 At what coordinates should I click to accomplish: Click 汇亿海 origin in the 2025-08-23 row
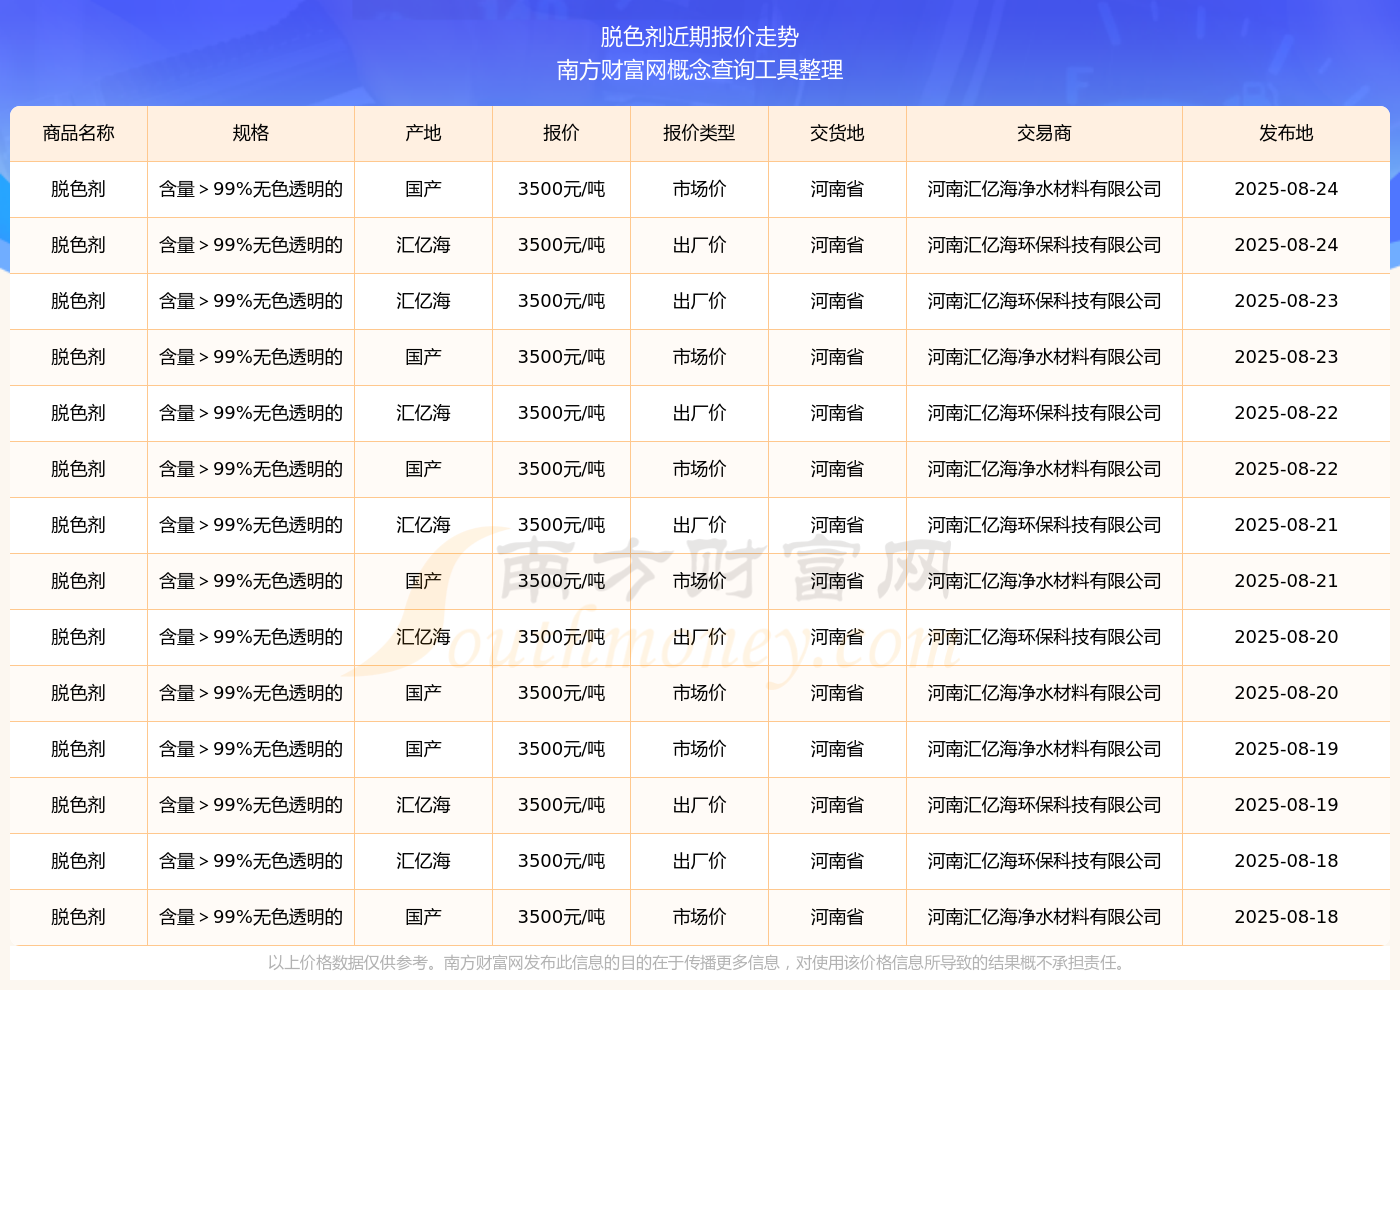[x=423, y=301]
